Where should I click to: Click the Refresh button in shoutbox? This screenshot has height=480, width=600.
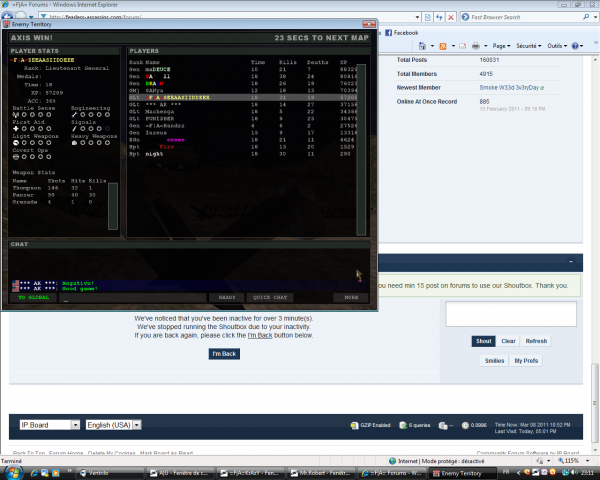click(x=536, y=341)
